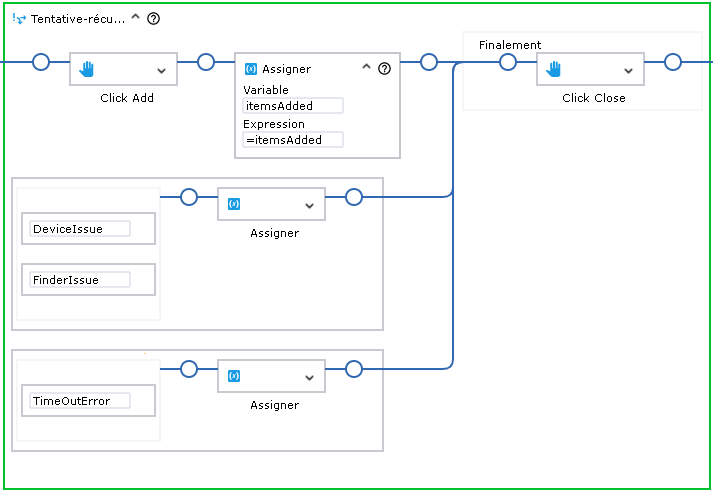Collapse the expanded Assigner block
The width and height of the screenshot is (713, 490).
[x=366, y=69]
